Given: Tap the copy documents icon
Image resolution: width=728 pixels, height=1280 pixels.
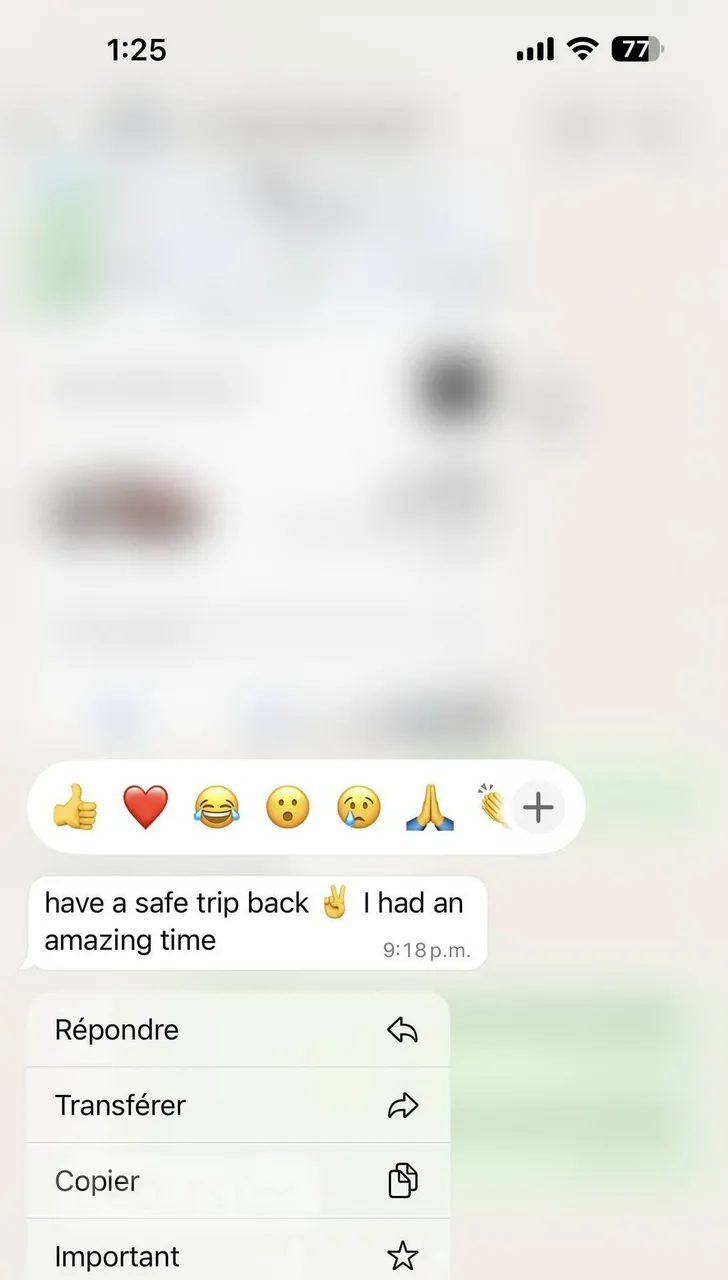Looking at the screenshot, I should pyautogui.click(x=402, y=1181).
